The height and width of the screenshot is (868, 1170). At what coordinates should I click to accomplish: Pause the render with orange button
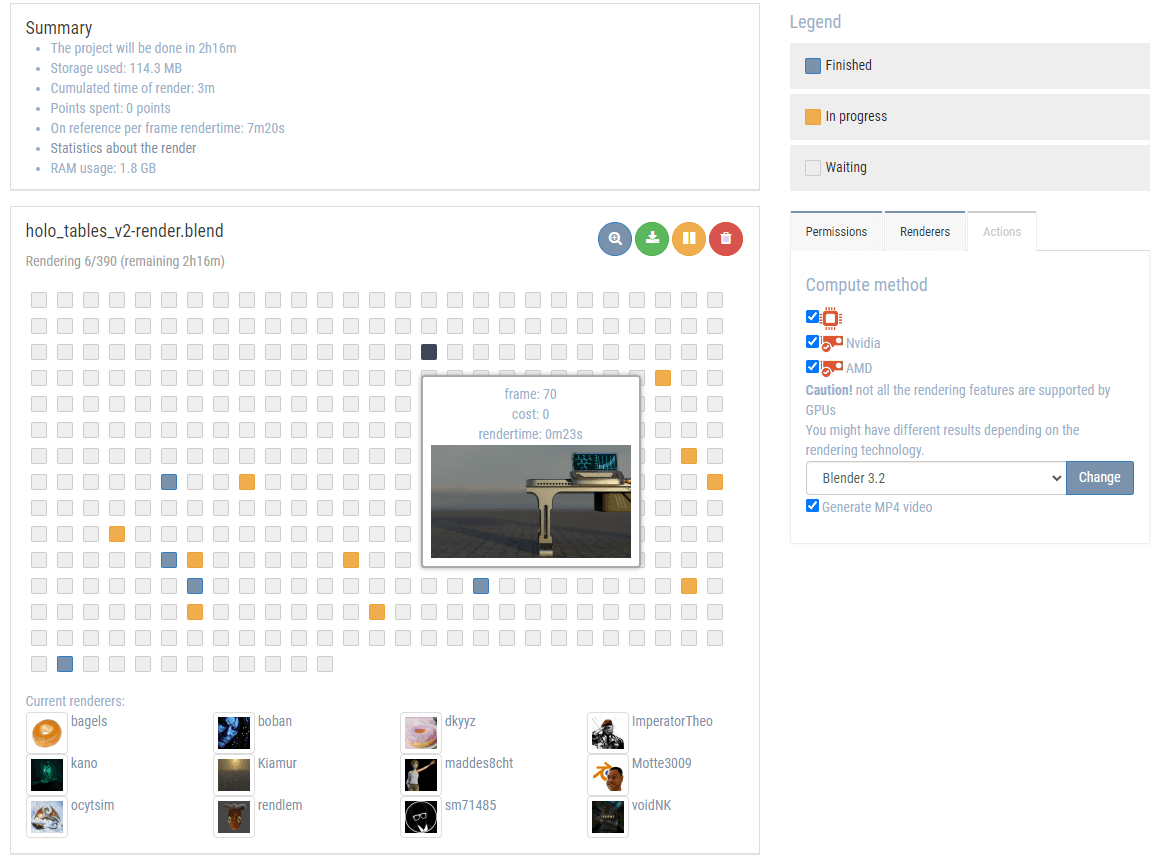pyautogui.click(x=689, y=239)
